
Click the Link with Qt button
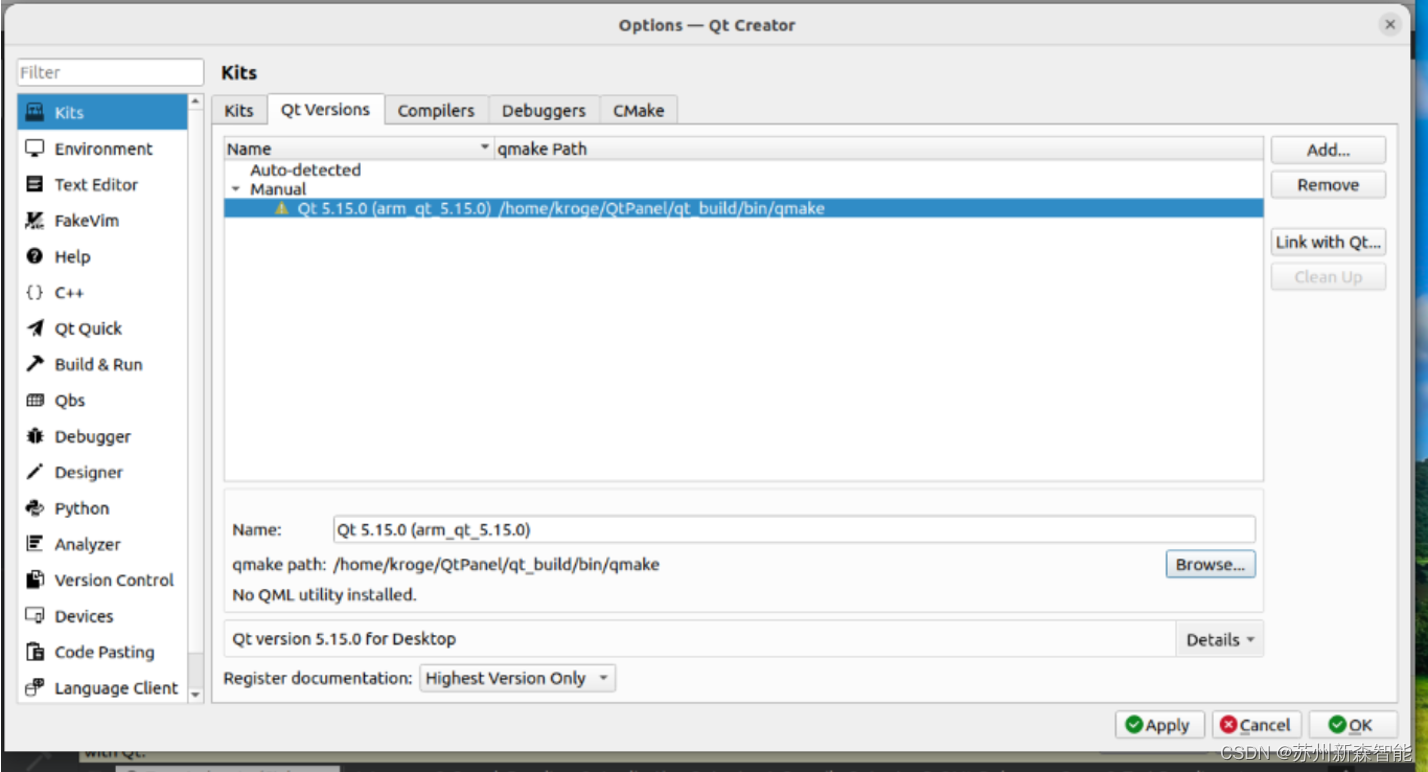pyautogui.click(x=1327, y=241)
